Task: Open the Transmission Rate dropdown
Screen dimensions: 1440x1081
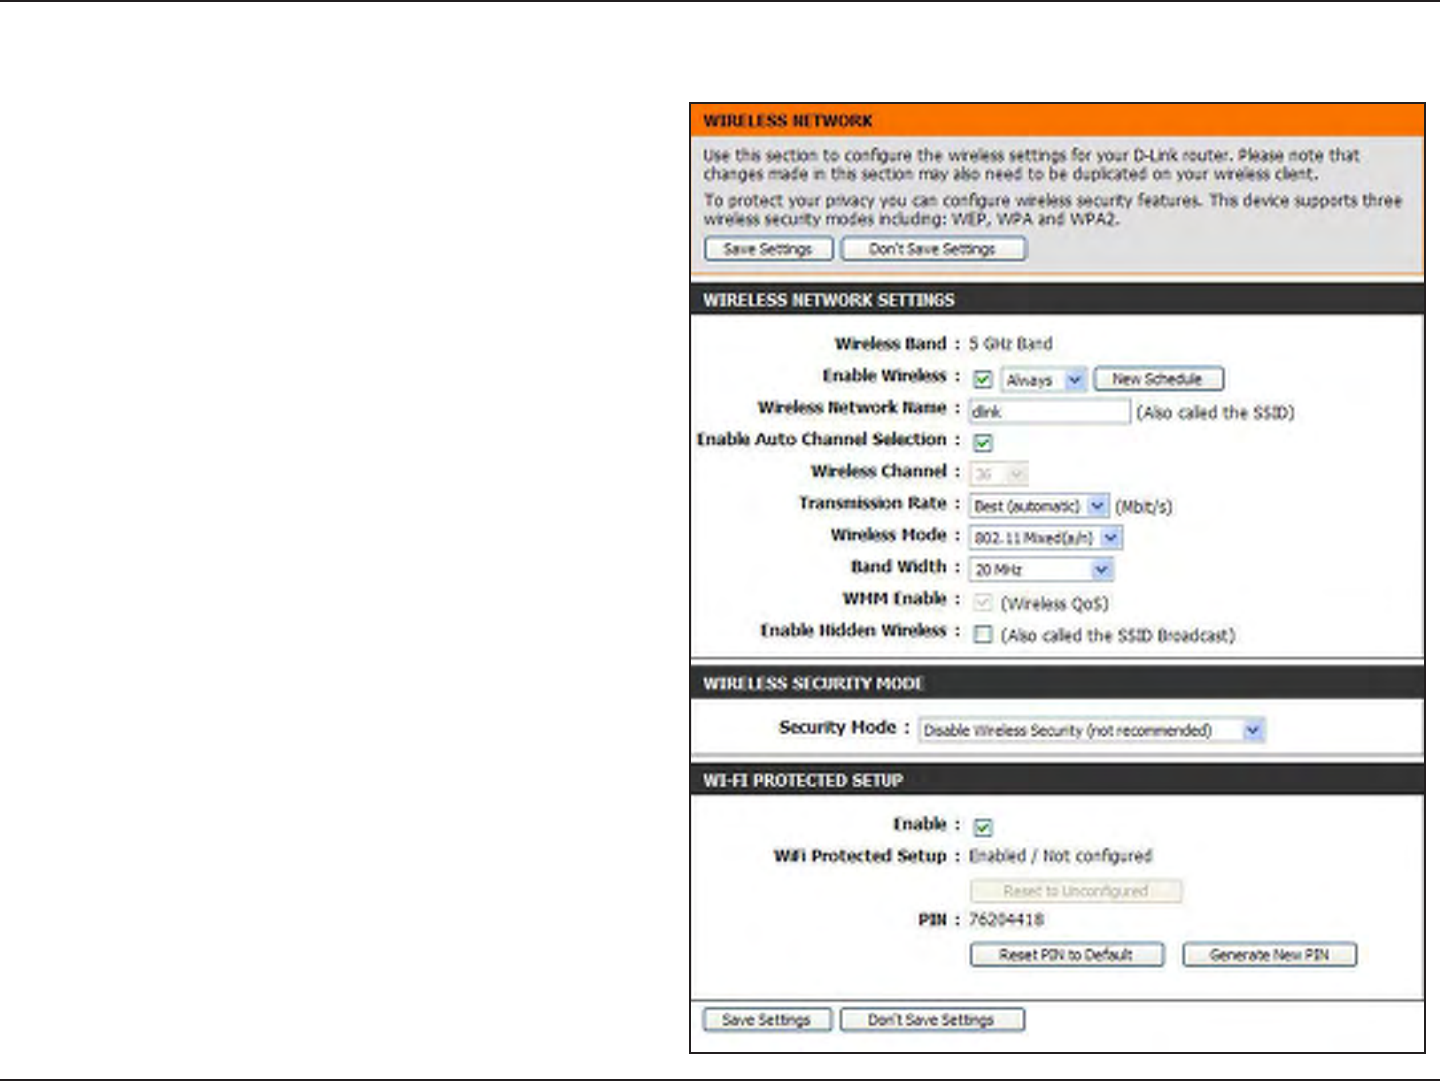Action: coord(1039,506)
